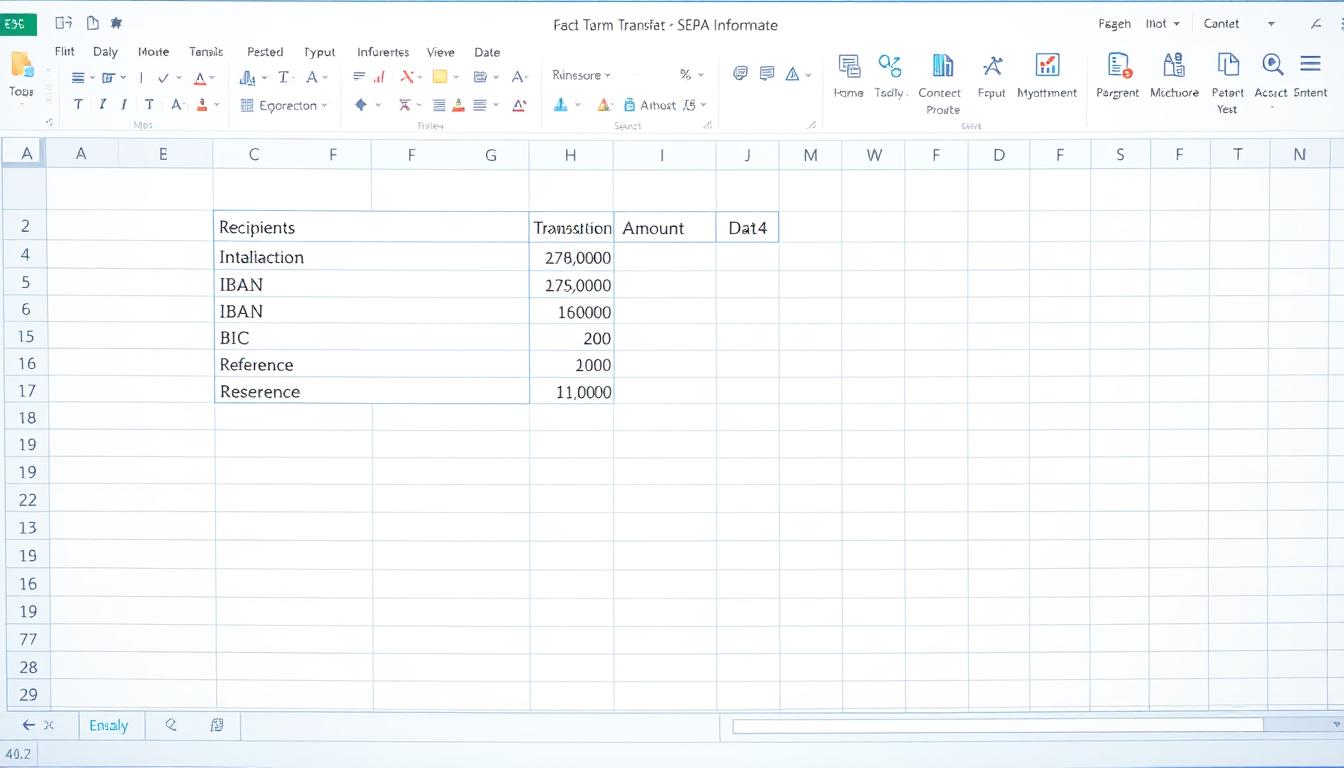Screen dimensions: 1344x768
Task: Click the Pargrent document icon
Action: click(1119, 66)
